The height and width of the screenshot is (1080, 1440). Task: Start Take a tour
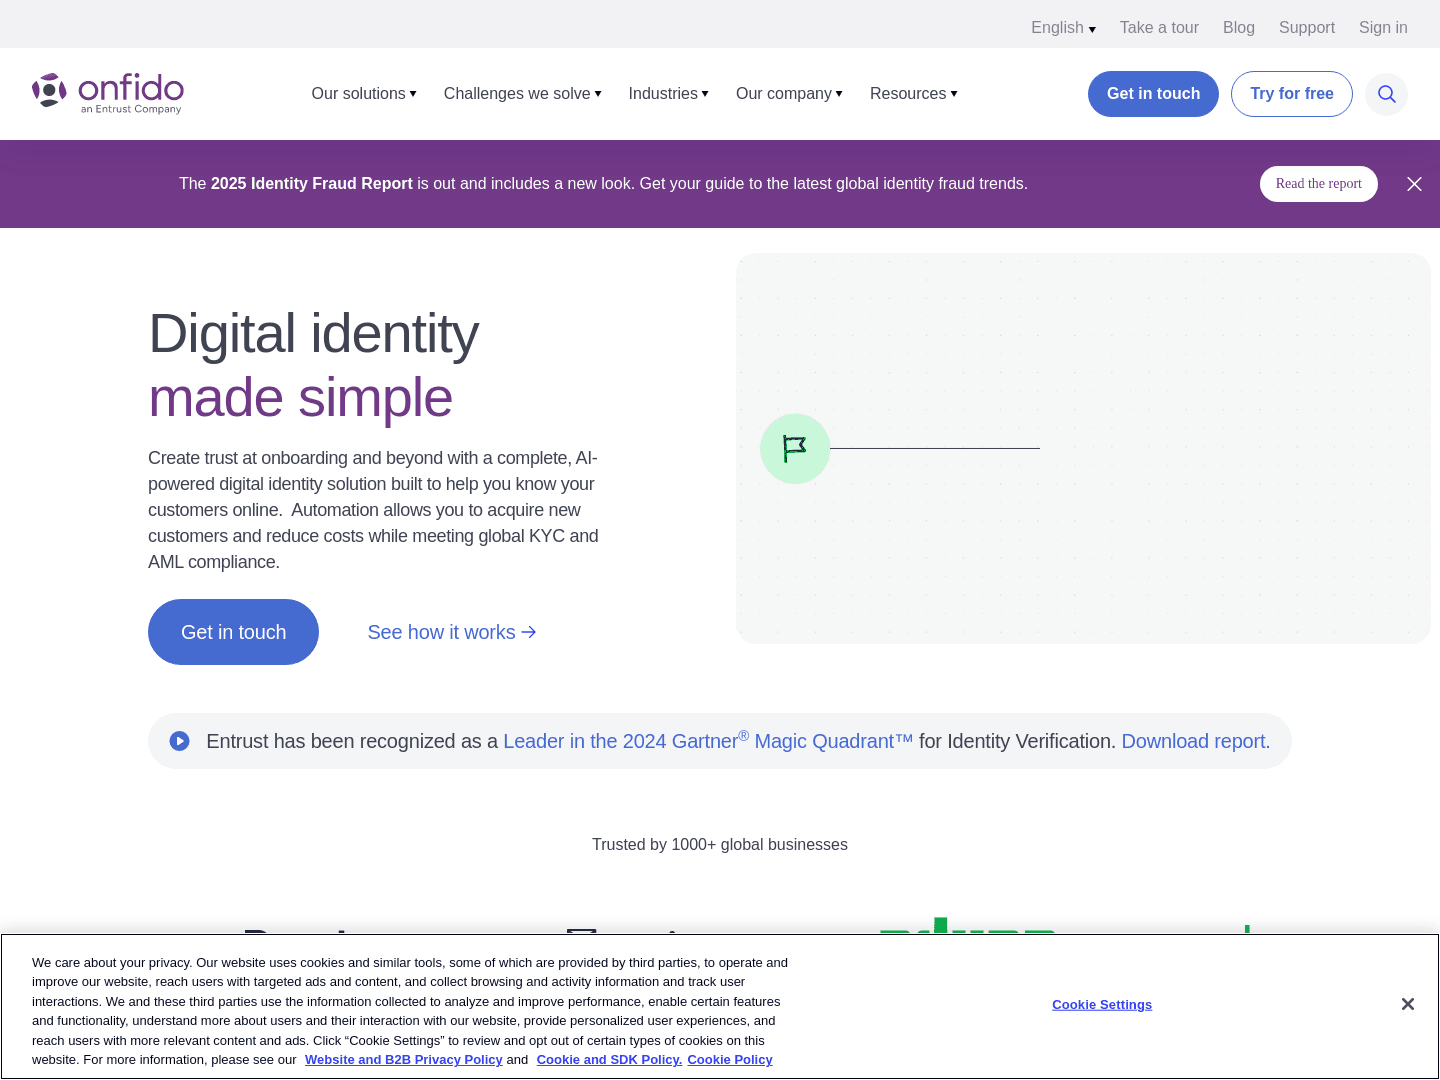(1159, 27)
